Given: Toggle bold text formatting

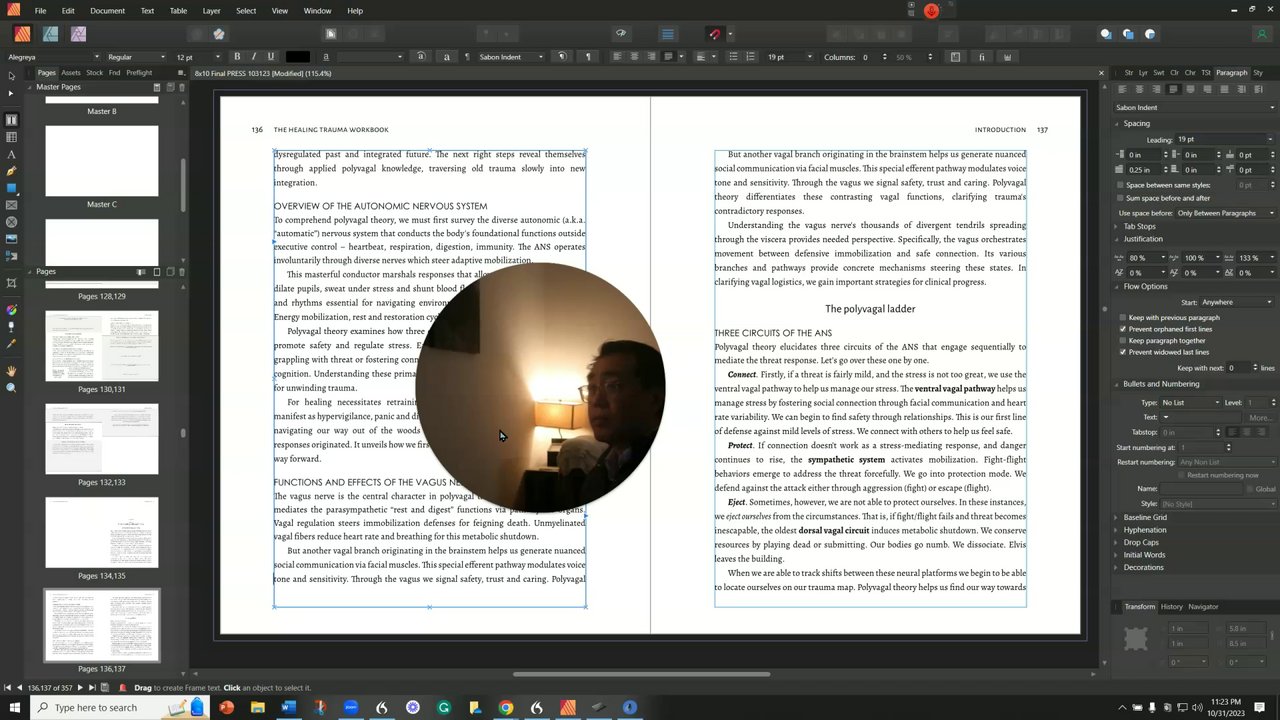Looking at the screenshot, I should tap(237, 57).
